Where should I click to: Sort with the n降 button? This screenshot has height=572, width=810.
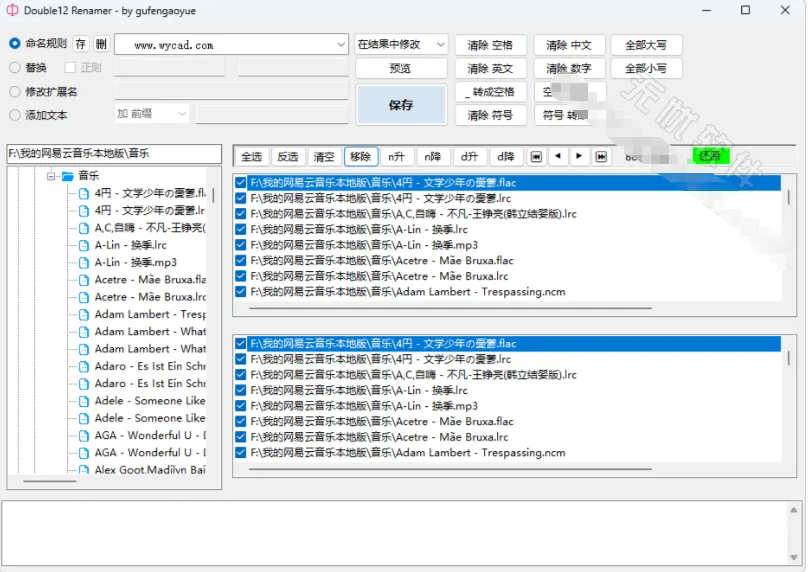433,157
